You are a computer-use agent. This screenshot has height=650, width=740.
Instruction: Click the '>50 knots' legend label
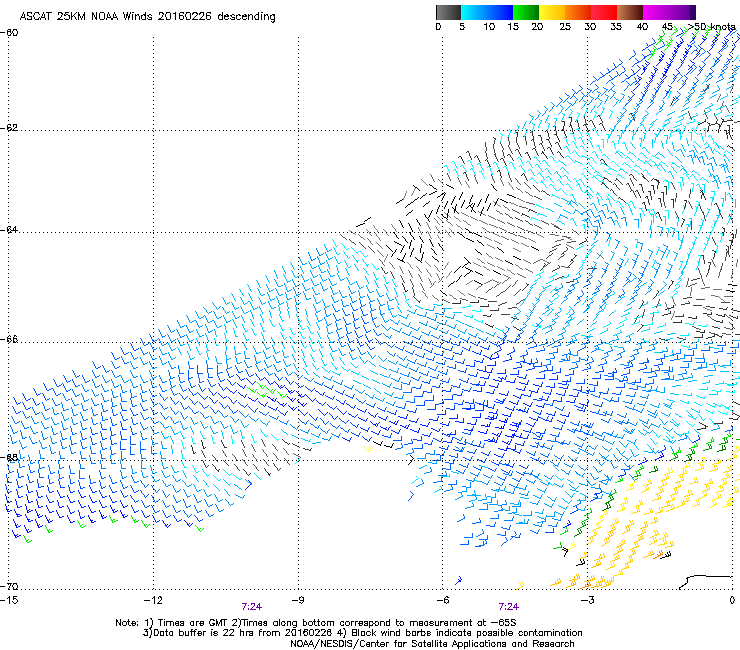pyautogui.click(x=711, y=27)
